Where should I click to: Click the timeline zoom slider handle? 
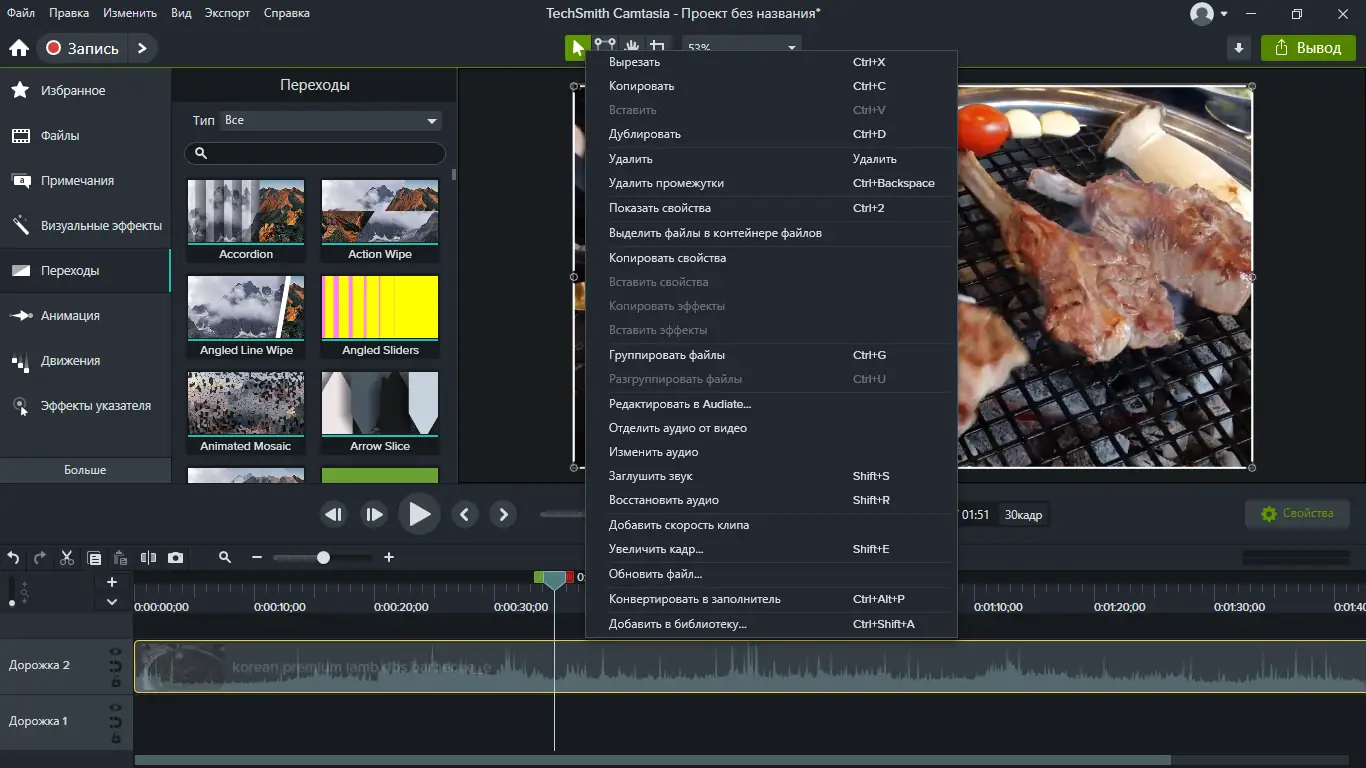click(x=323, y=558)
